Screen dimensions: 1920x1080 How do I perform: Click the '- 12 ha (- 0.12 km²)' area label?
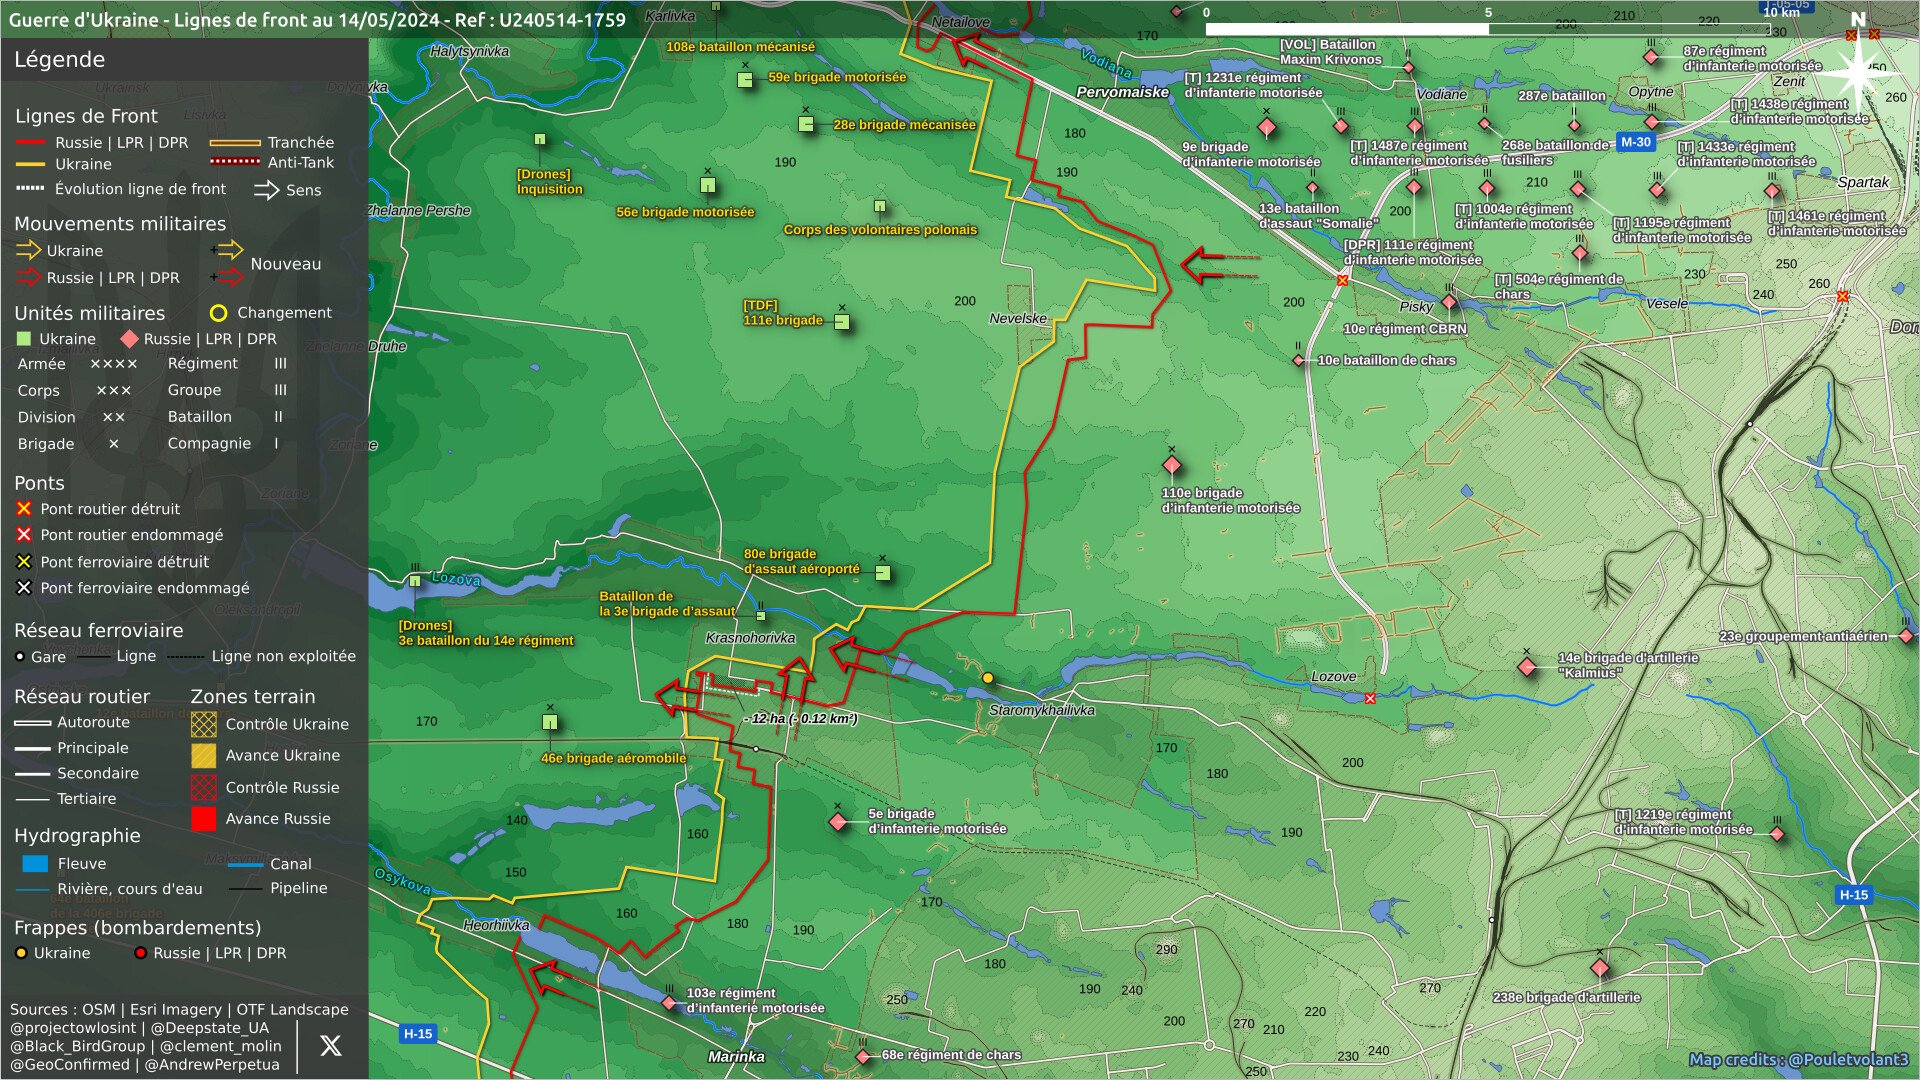tap(800, 719)
